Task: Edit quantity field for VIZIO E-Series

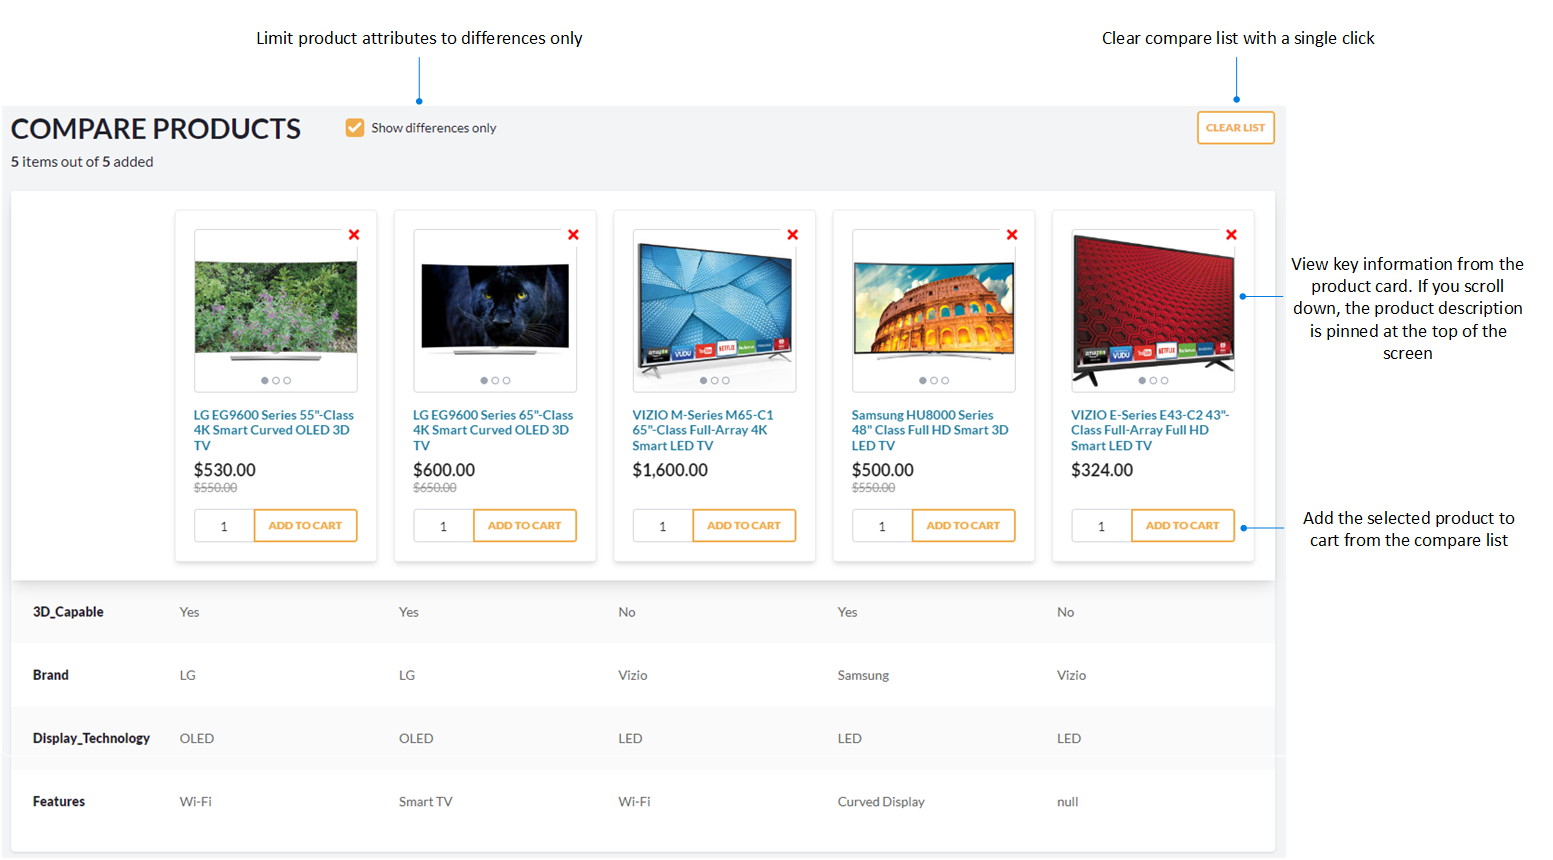Action: tap(1101, 526)
